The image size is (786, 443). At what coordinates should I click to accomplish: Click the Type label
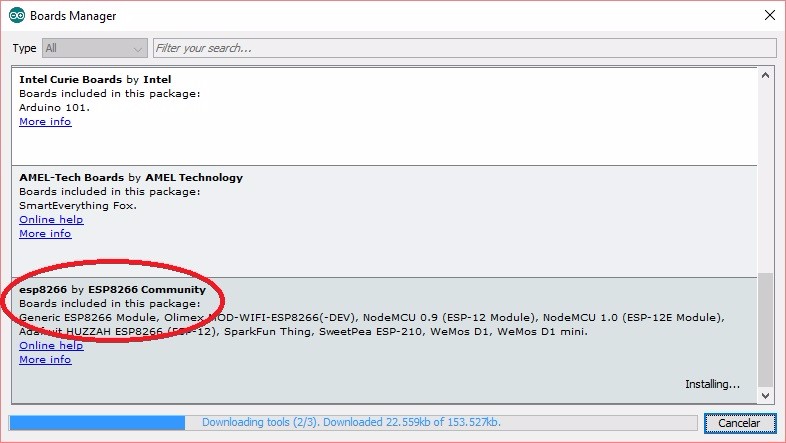click(x=24, y=49)
